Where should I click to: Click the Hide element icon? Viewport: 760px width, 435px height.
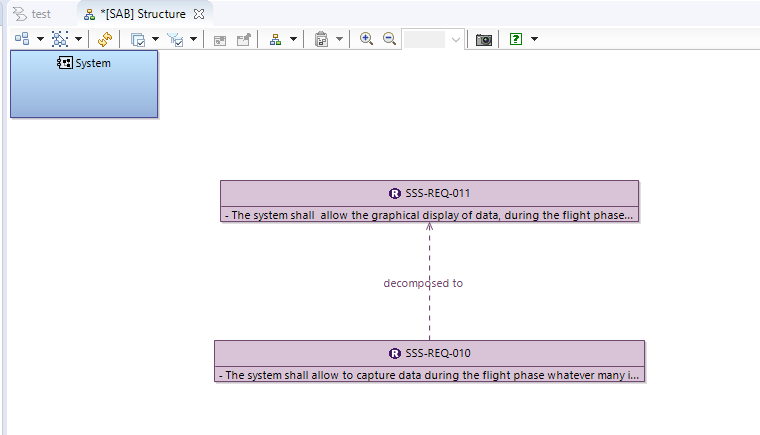coord(220,40)
